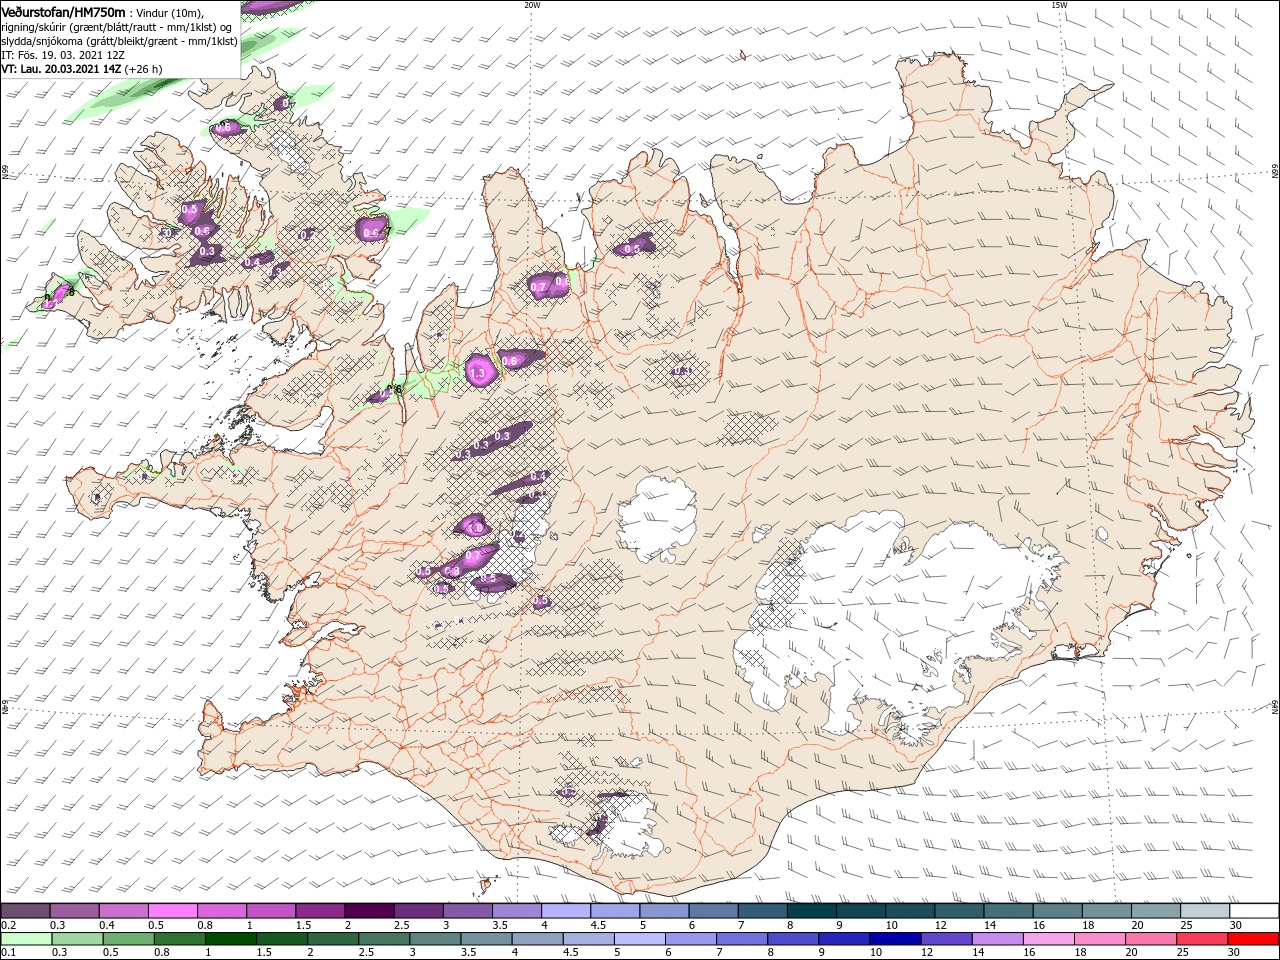
Task: Pick the pale lavender 4 swatch in upper legend
Action: [565, 911]
